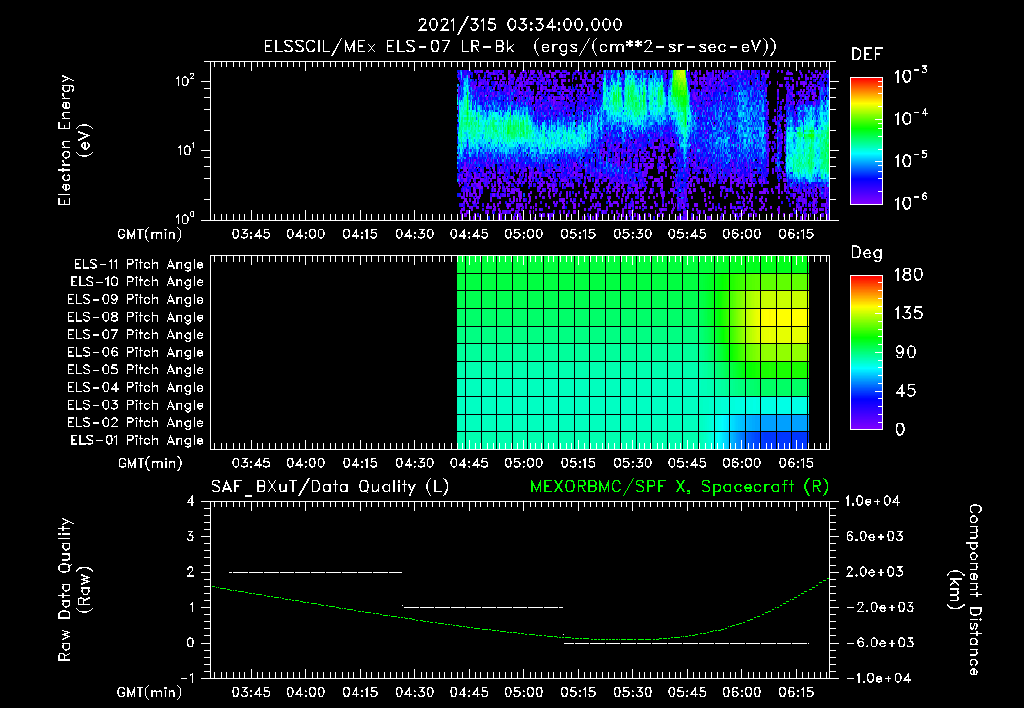Select the ELSSCIL/MEx ELS-07 LR-Bk subtitle
1024x708 pixels.
tap(520, 47)
